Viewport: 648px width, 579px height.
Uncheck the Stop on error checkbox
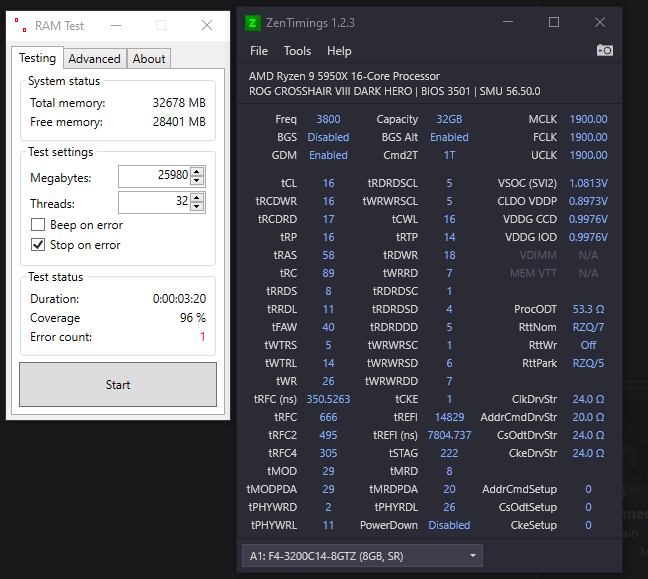point(38,245)
